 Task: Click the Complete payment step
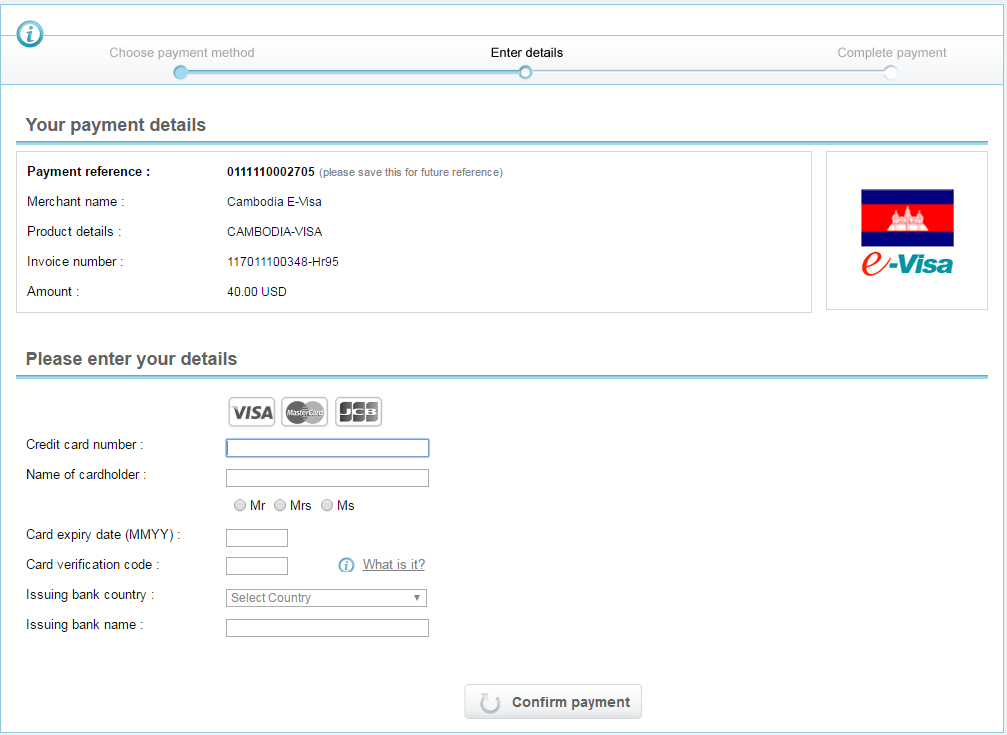(891, 53)
